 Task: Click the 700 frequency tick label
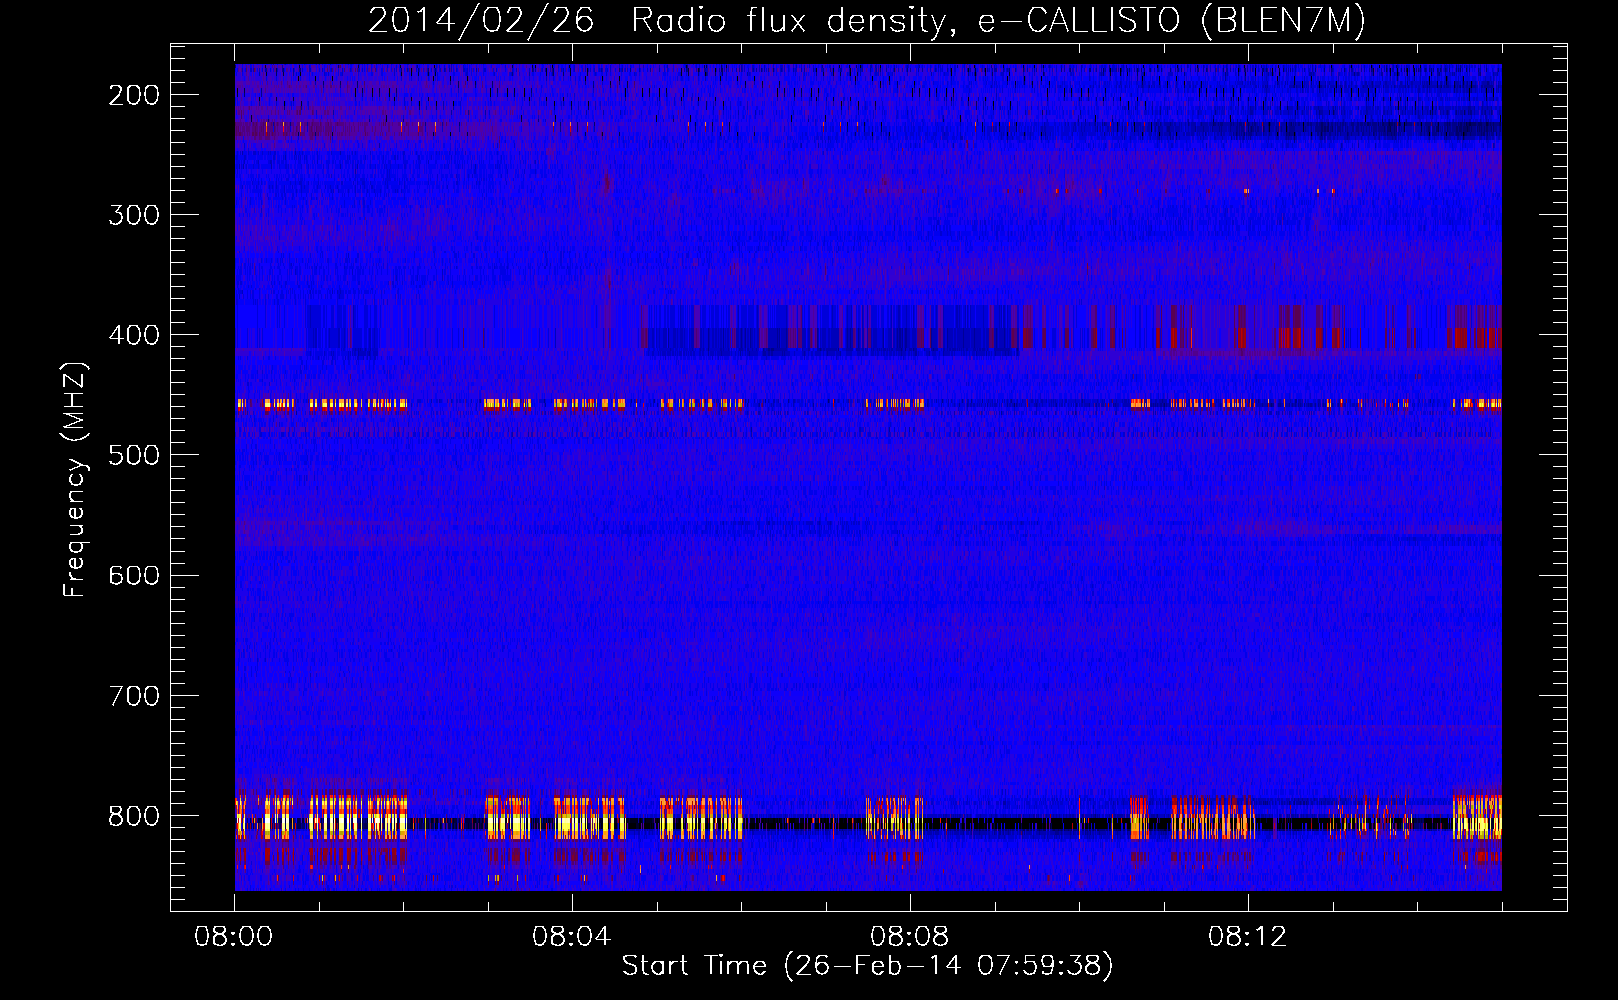133,696
